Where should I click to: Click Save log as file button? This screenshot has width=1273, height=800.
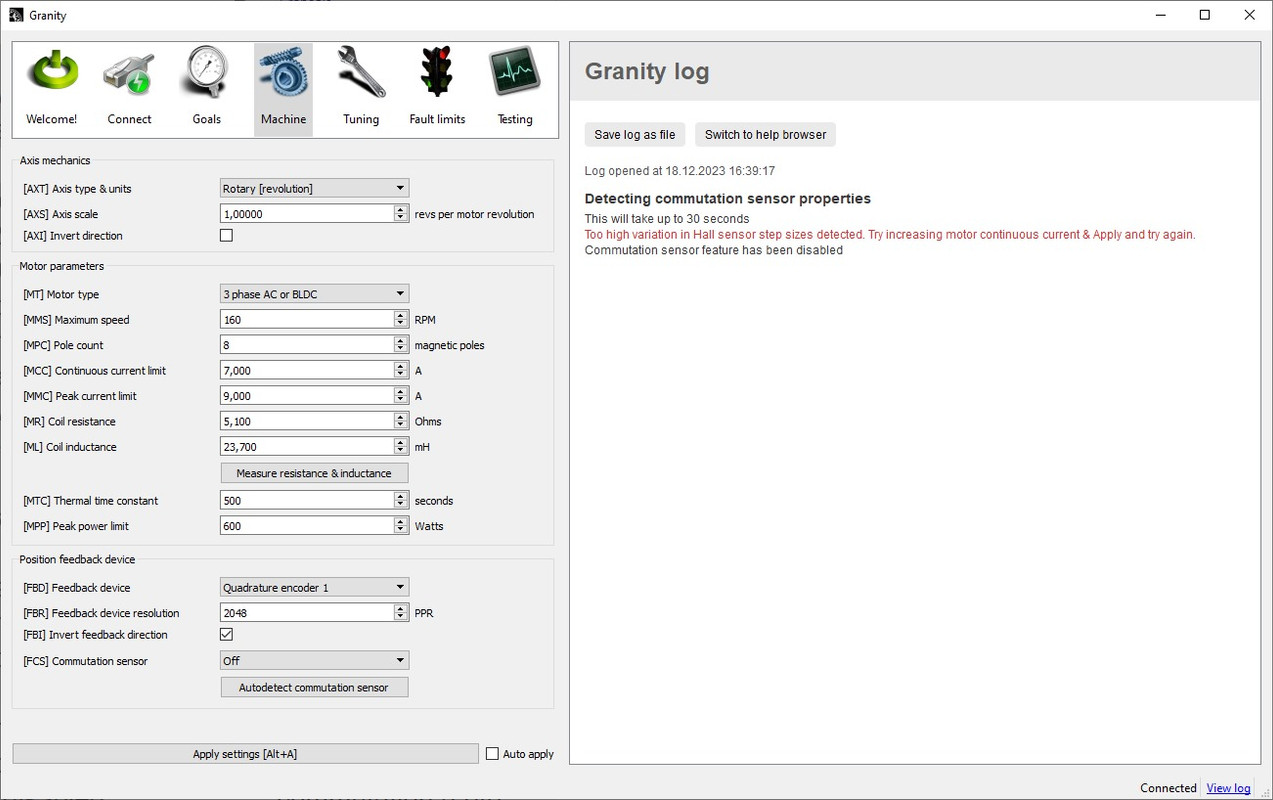click(635, 135)
